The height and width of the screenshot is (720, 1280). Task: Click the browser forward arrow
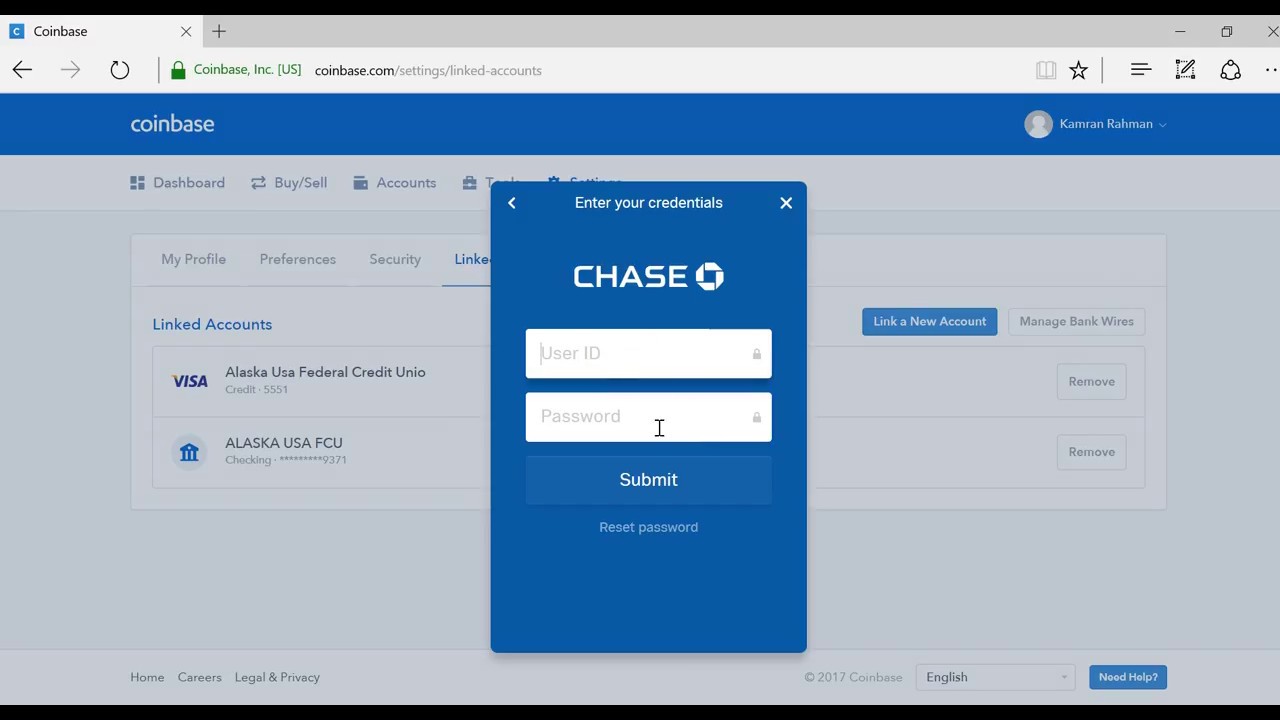tap(70, 70)
